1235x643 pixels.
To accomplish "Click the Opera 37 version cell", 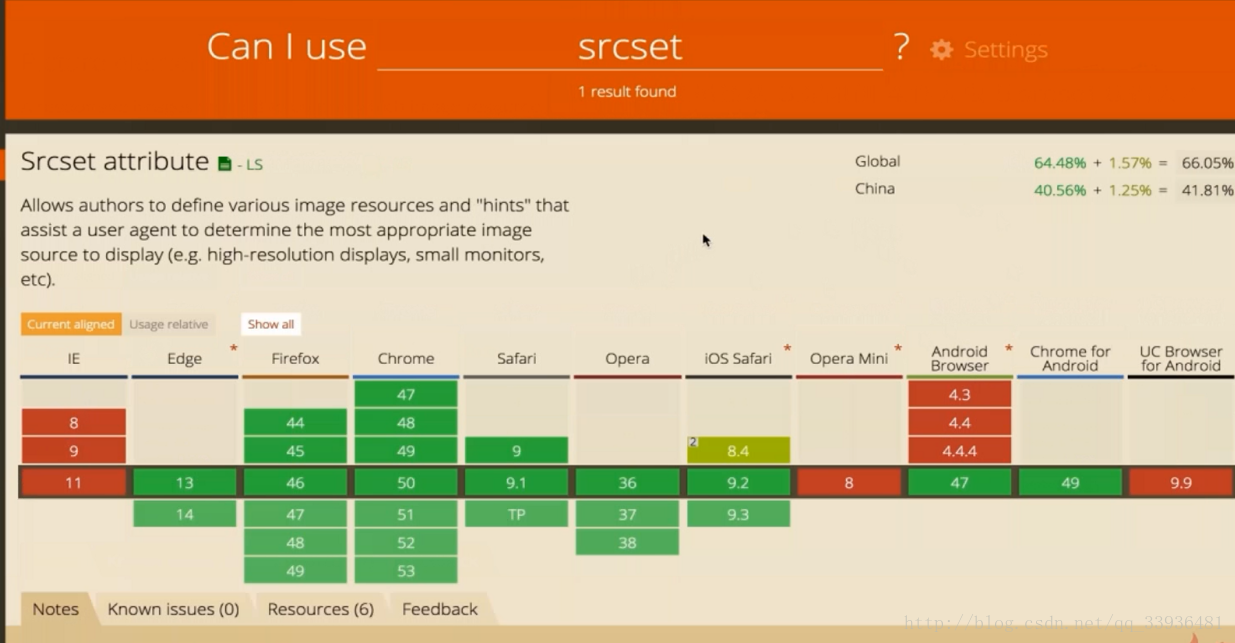I will pos(627,514).
